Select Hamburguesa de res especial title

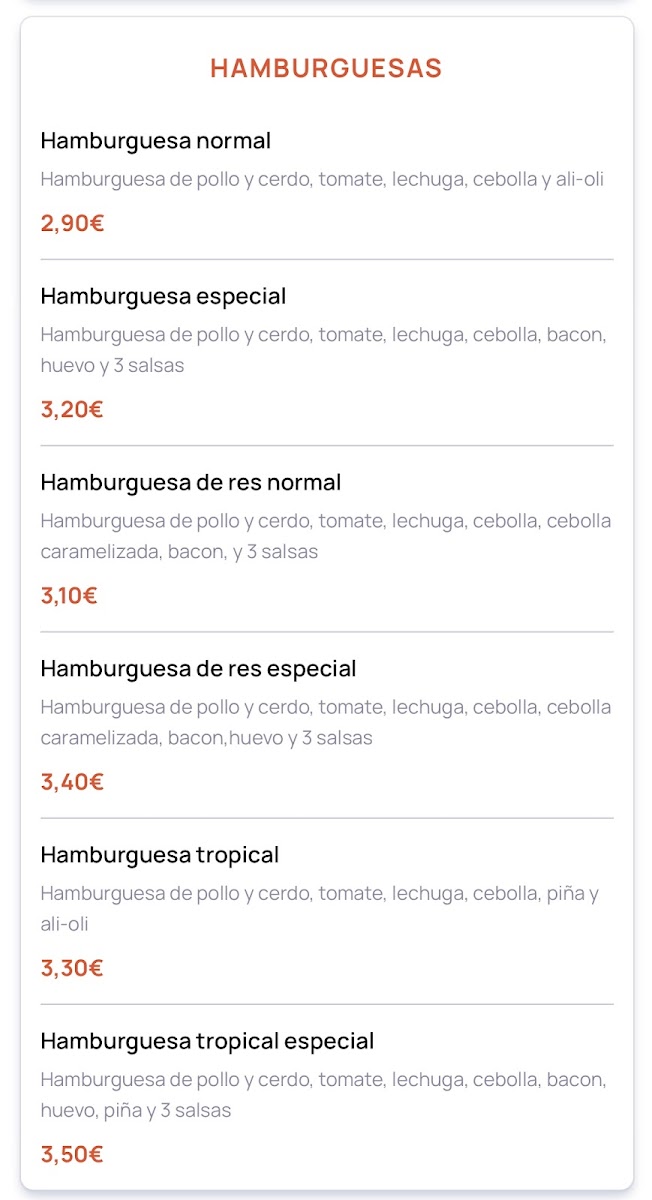198,669
